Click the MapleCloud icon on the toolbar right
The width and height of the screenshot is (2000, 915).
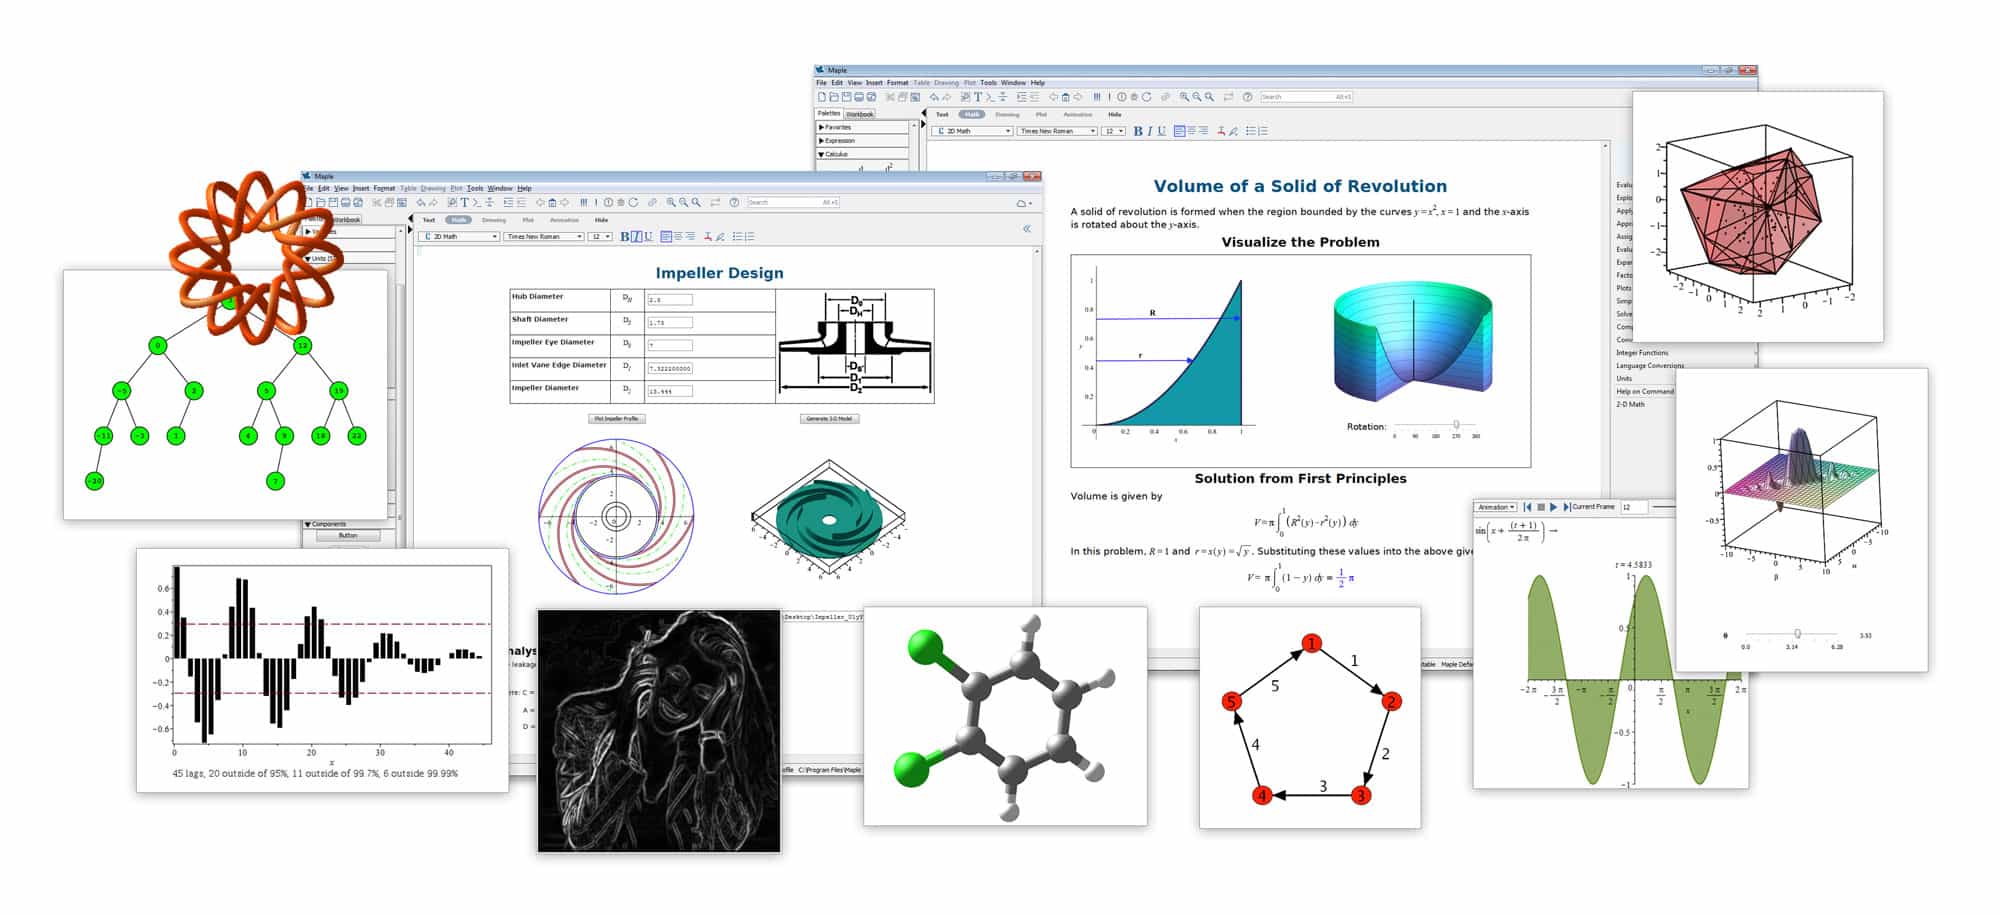[x=1021, y=203]
